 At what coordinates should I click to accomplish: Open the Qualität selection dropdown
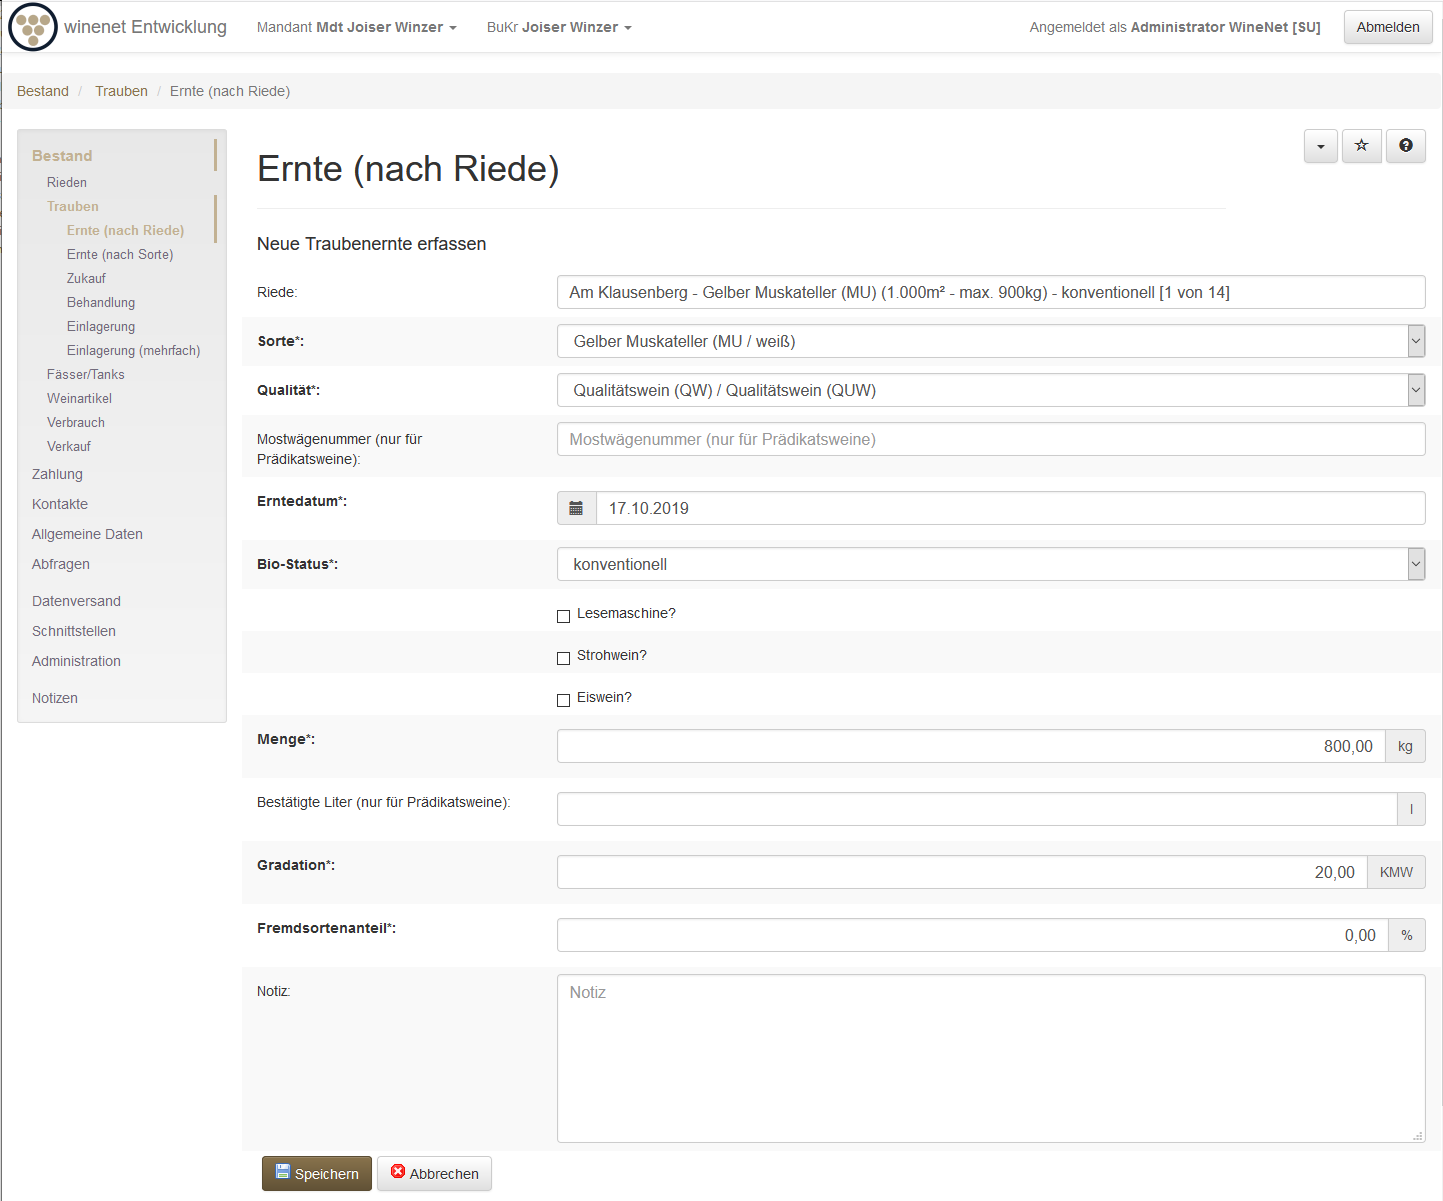[990, 390]
